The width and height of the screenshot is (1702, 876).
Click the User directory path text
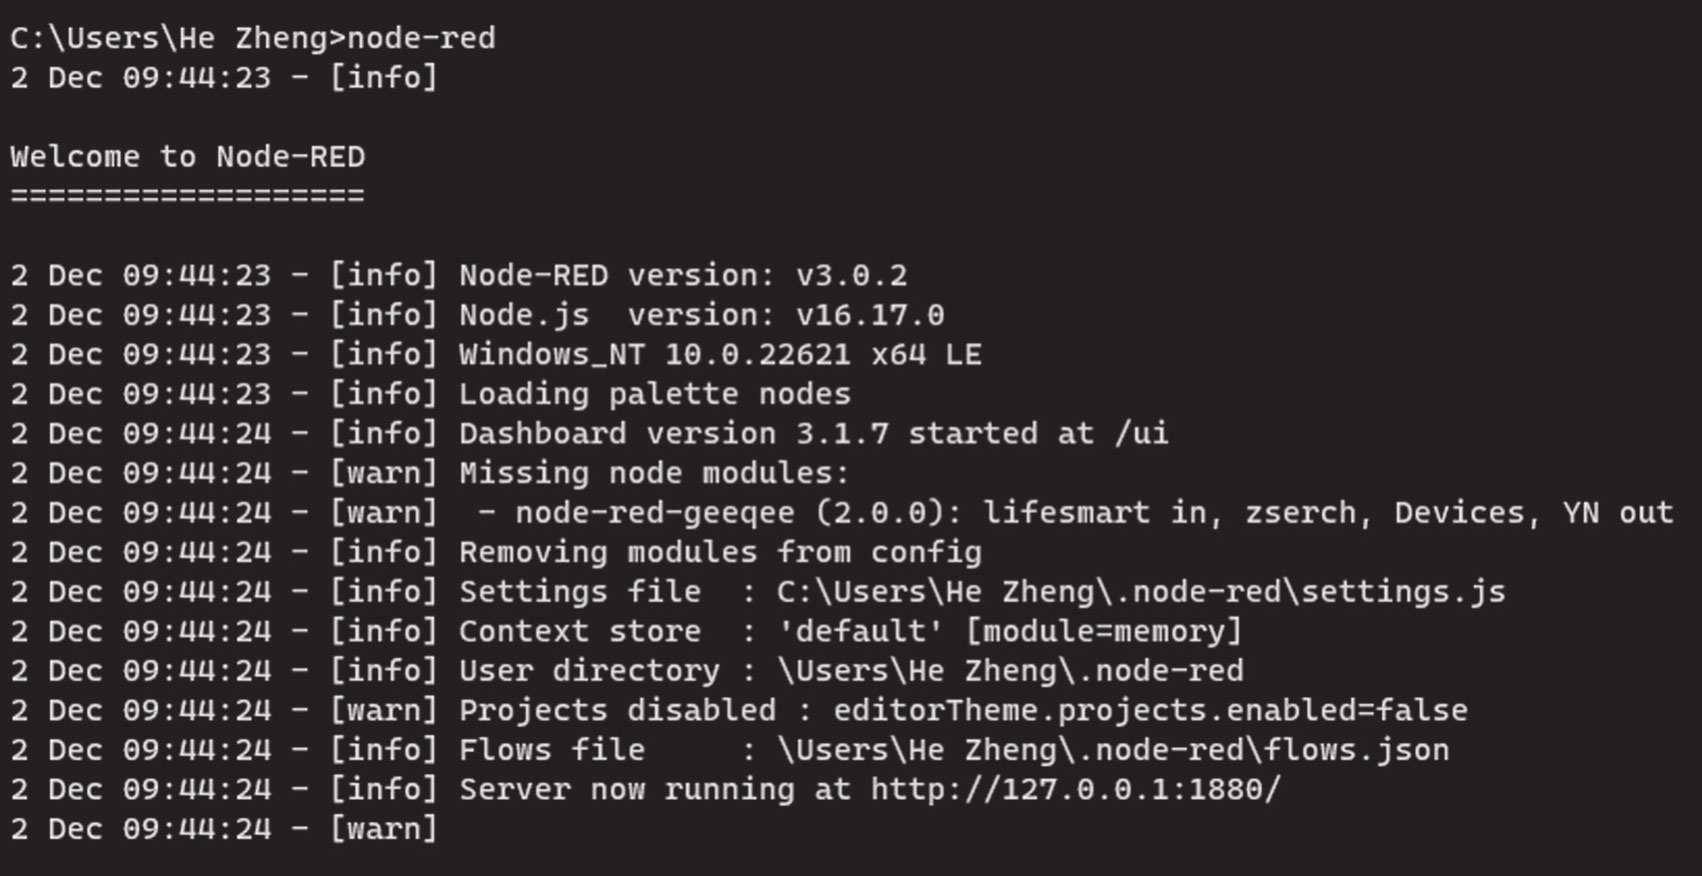tap(1010, 671)
